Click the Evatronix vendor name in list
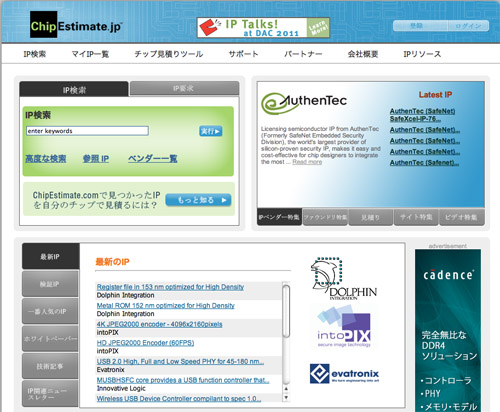This screenshot has width=500, height=412. click(x=110, y=370)
